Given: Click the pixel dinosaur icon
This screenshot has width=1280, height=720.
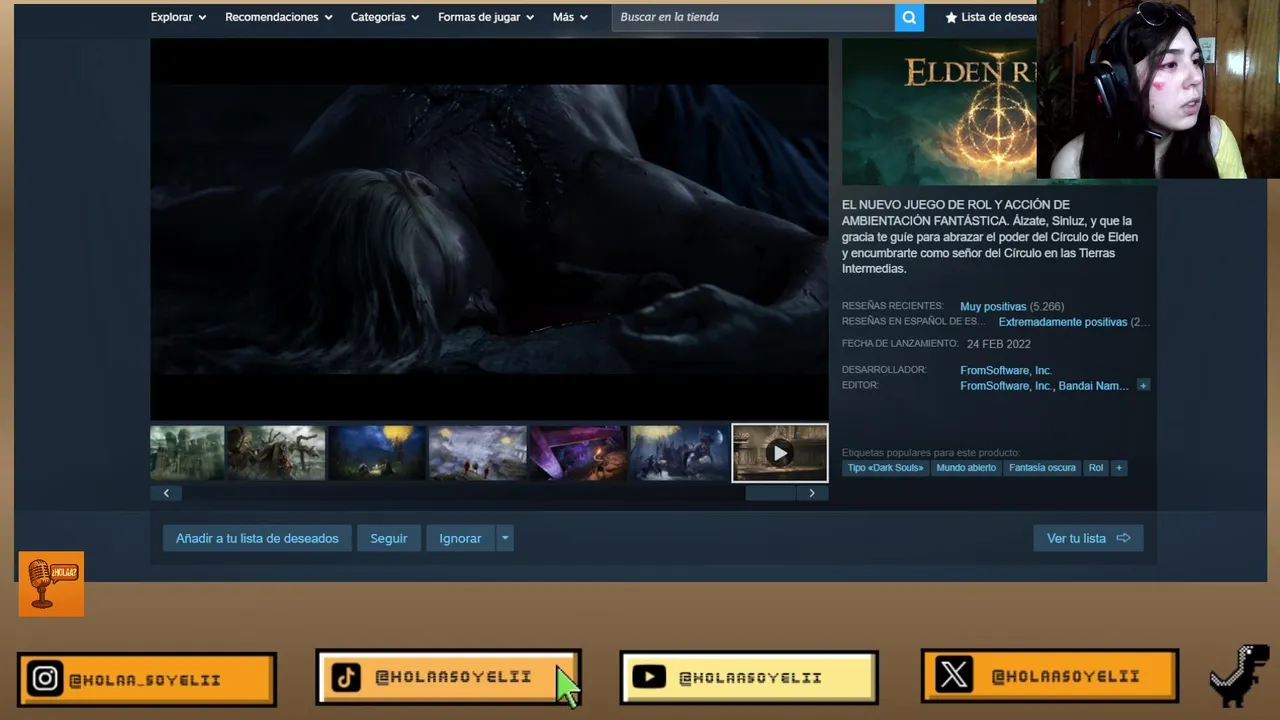Looking at the screenshot, I should pos(1240,675).
